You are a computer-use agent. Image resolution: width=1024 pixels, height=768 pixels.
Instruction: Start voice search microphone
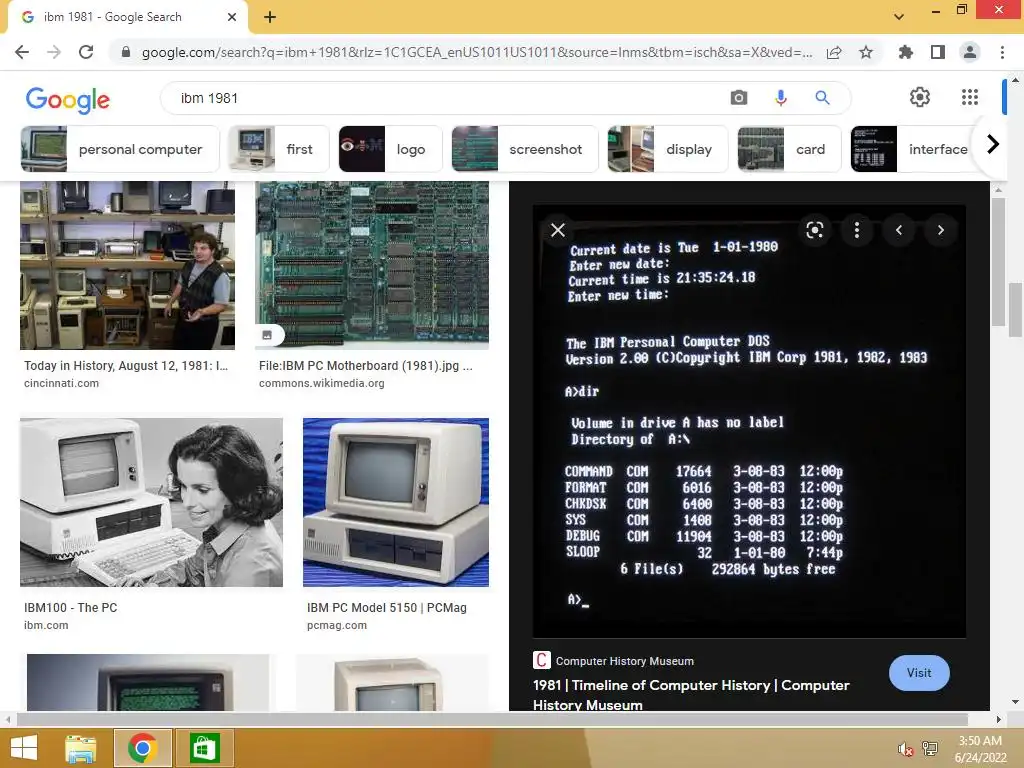coord(780,98)
